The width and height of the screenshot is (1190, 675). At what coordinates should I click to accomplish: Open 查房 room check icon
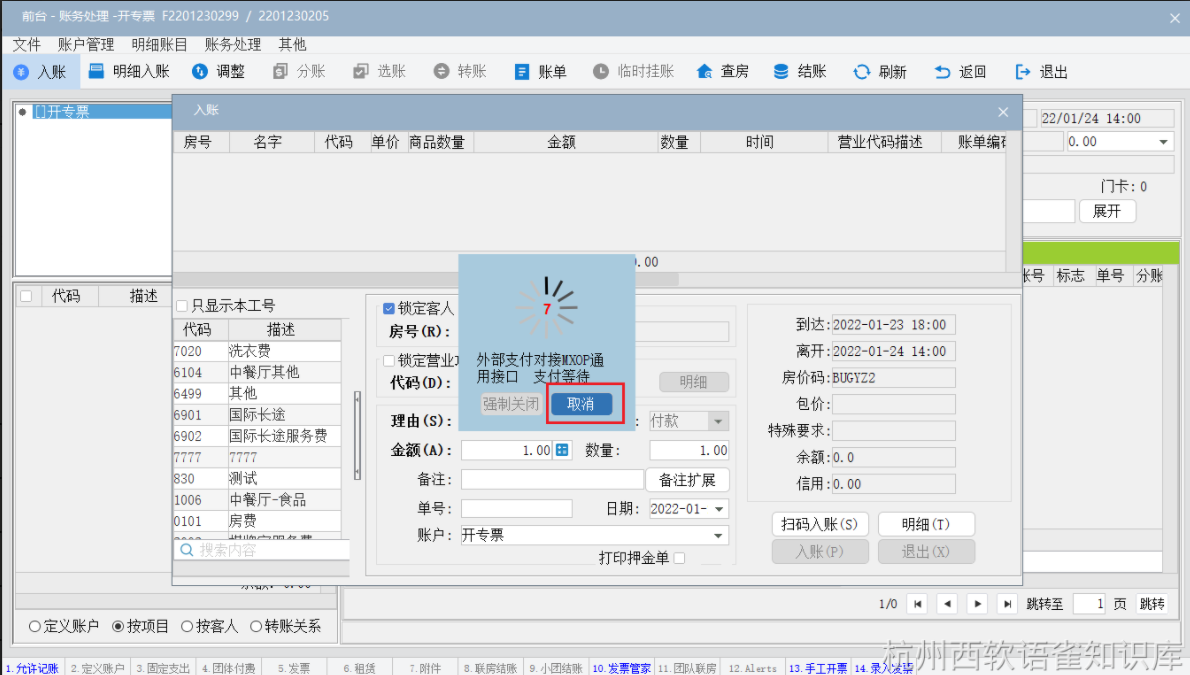coord(704,71)
